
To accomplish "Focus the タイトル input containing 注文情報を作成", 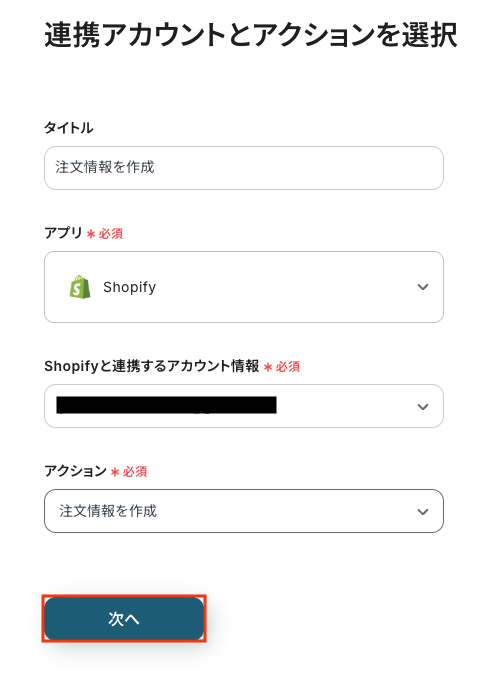I will (244, 168).
